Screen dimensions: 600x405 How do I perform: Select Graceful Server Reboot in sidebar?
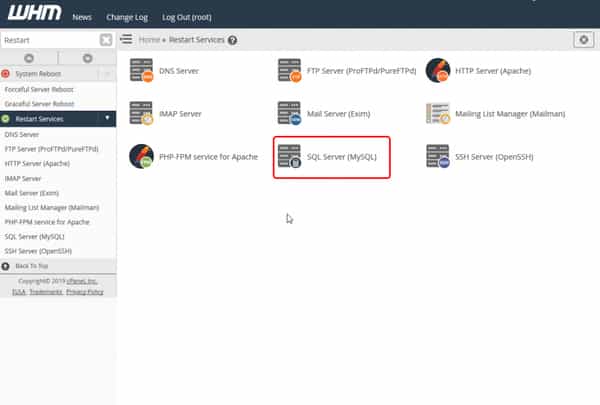[39, 104]
